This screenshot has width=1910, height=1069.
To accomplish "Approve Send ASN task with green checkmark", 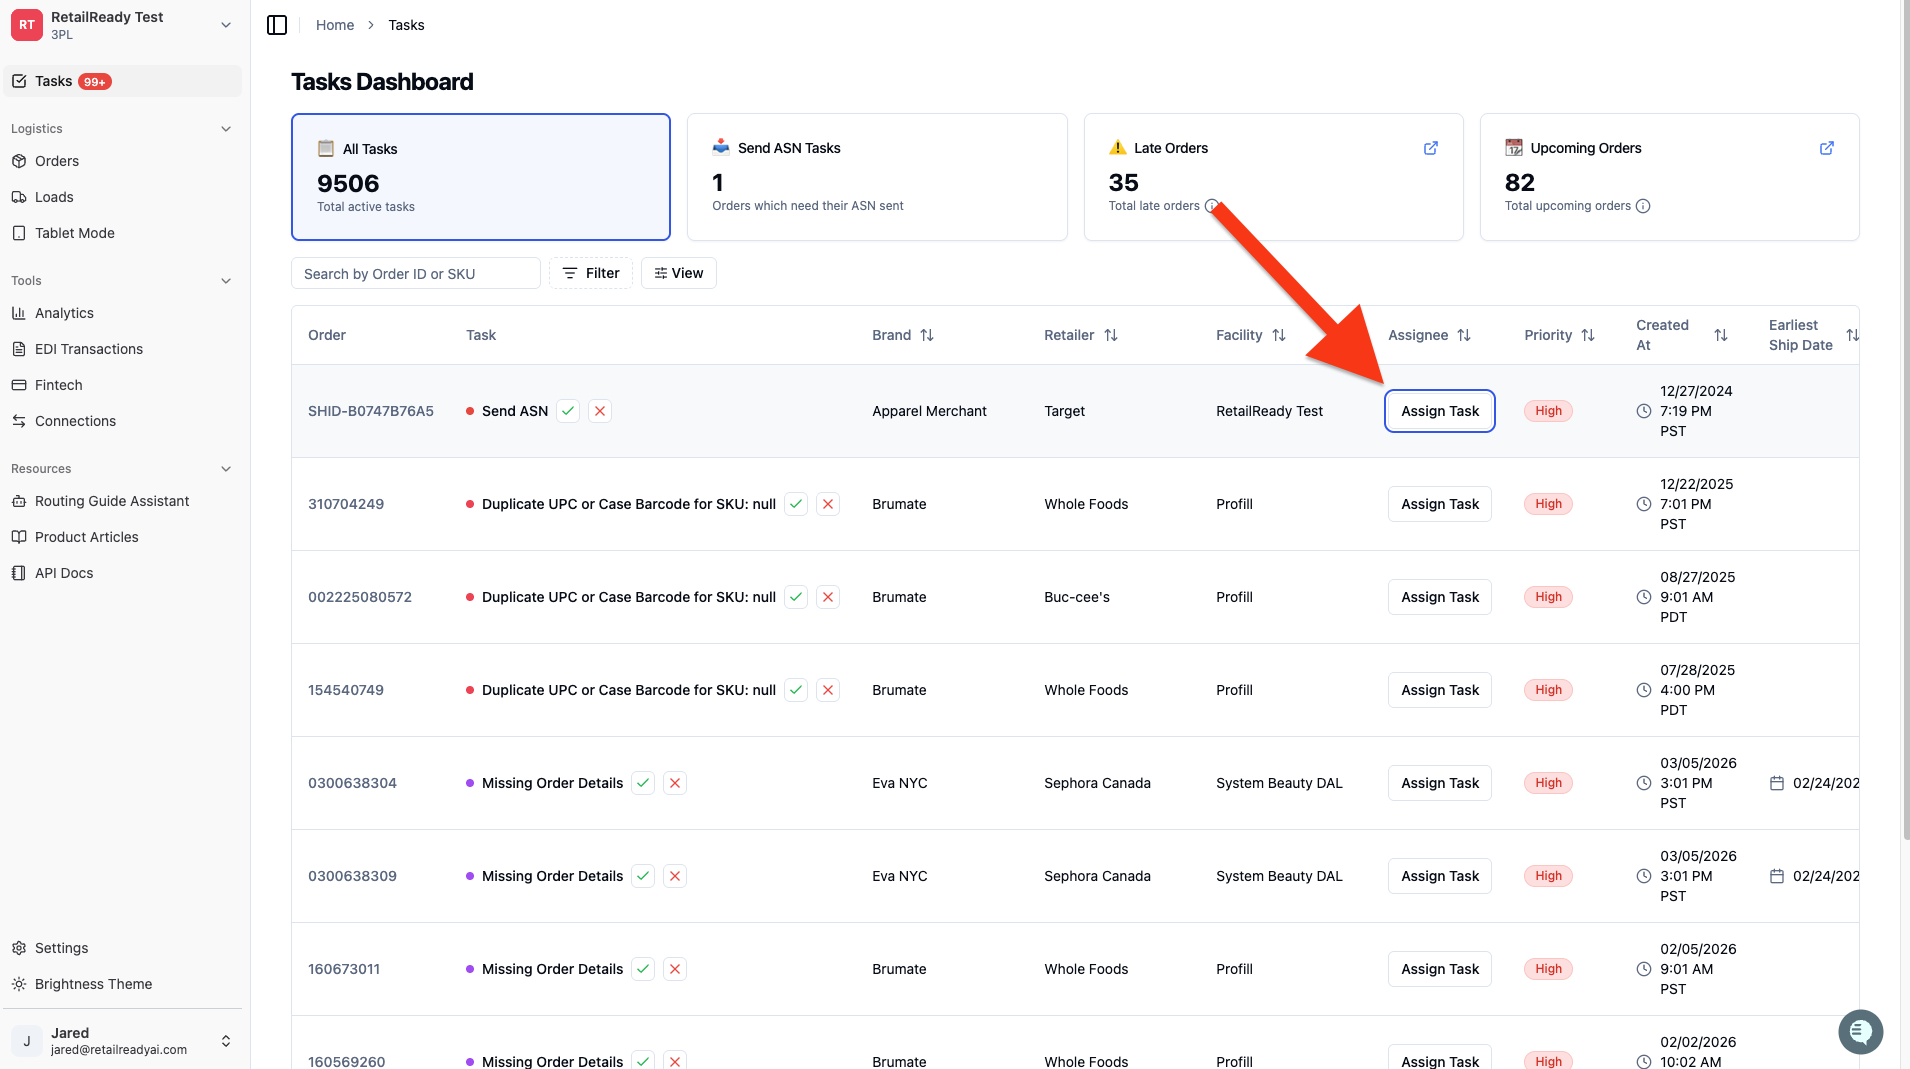I will (x=568, y=411).
